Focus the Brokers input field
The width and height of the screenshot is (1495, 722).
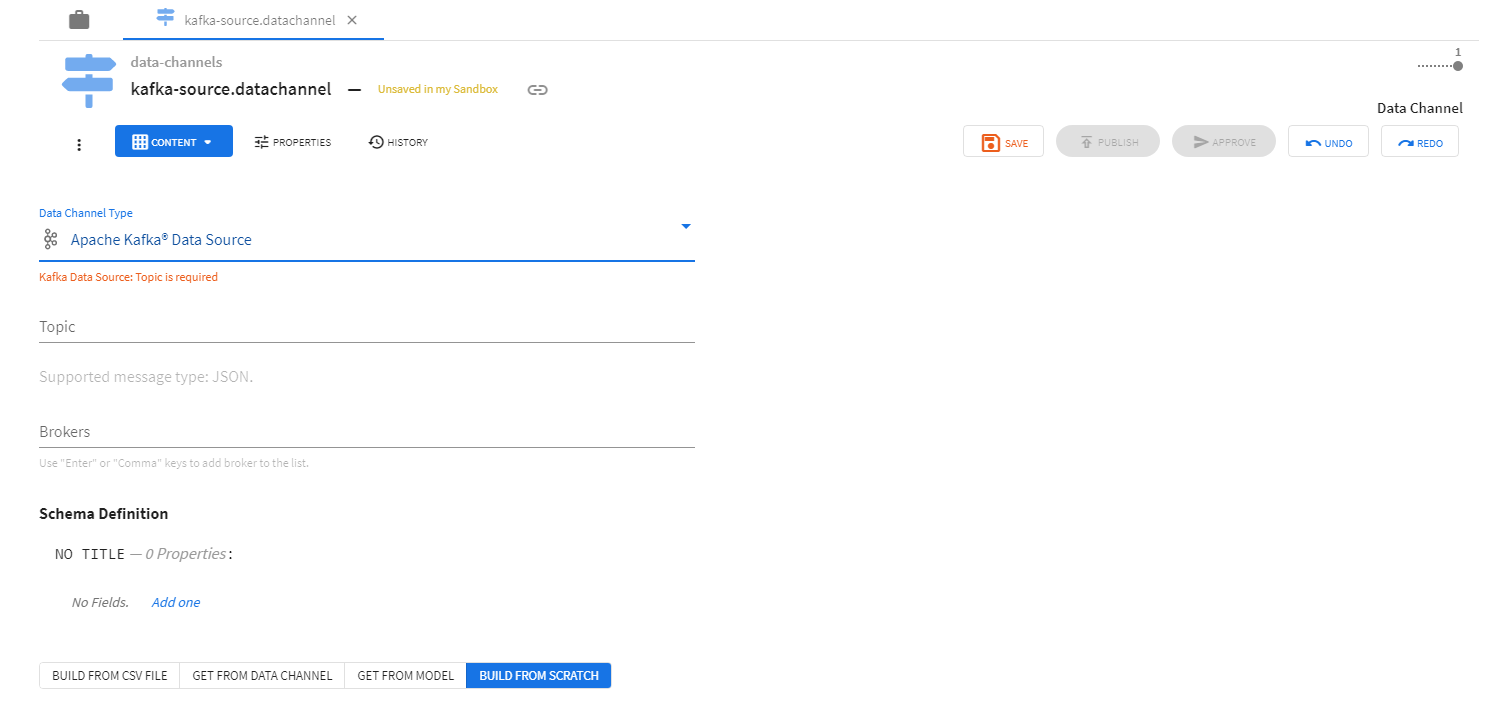coord(366,432)
